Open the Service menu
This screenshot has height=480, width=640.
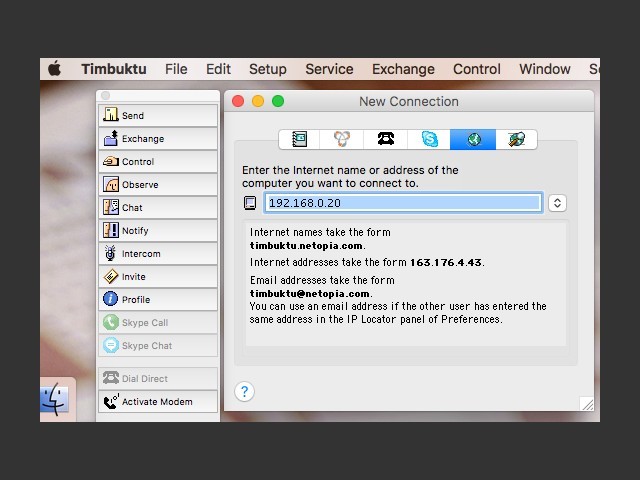pos(329,69)
